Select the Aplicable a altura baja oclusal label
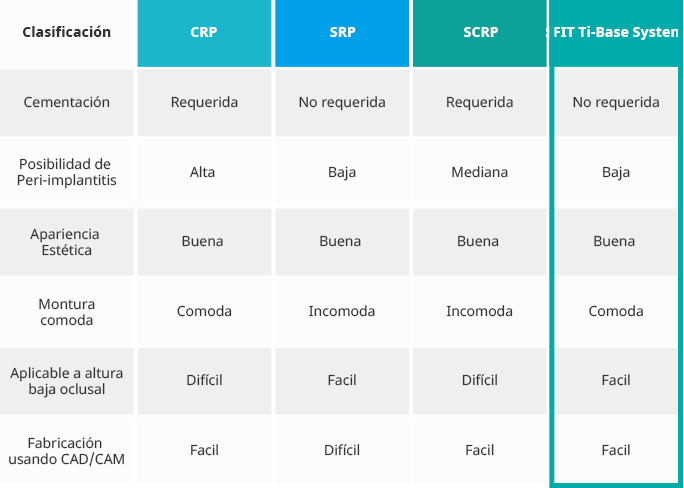 [67, 380]
